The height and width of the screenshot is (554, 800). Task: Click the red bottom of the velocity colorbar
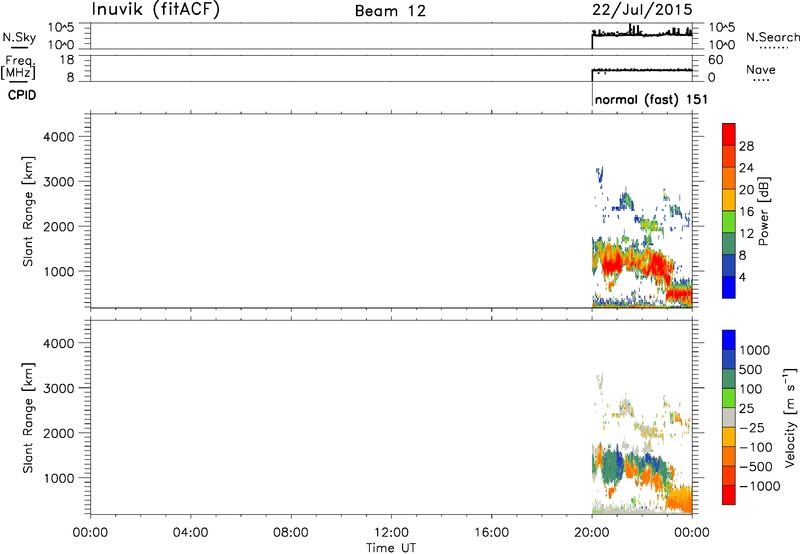click(x=729, y=495)
